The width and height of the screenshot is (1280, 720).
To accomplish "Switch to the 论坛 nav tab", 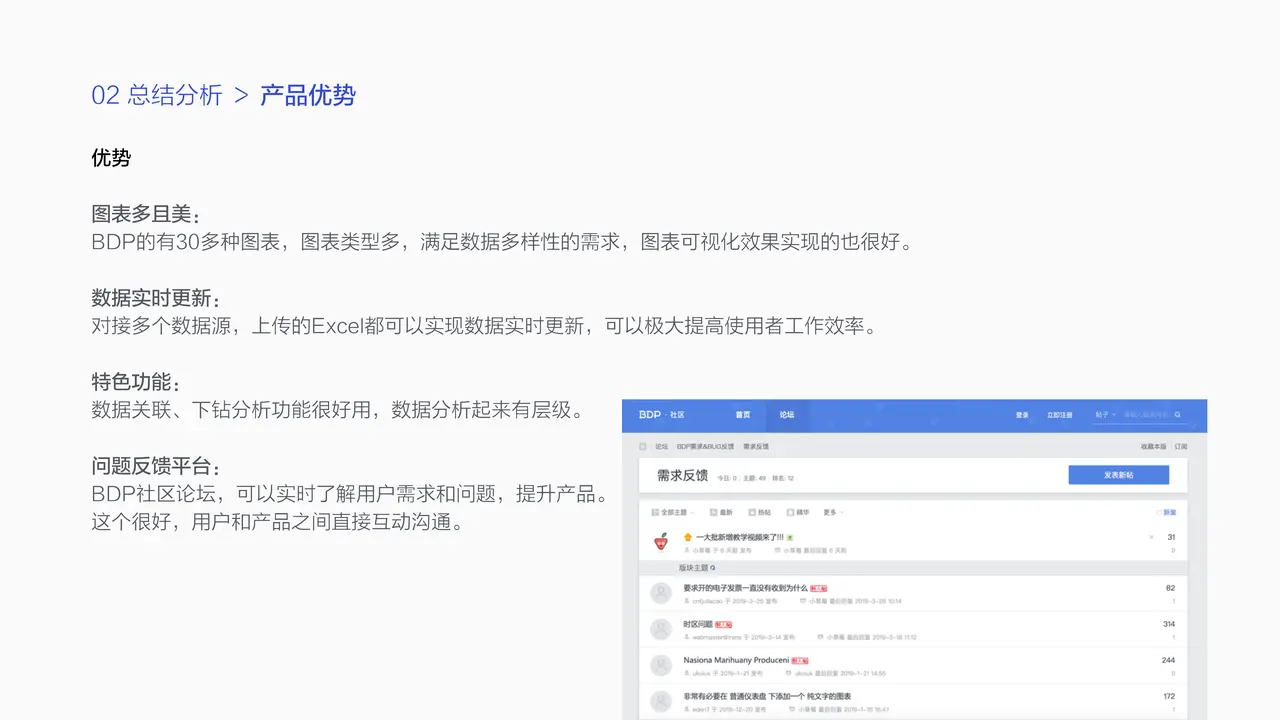I will (787, 415).
